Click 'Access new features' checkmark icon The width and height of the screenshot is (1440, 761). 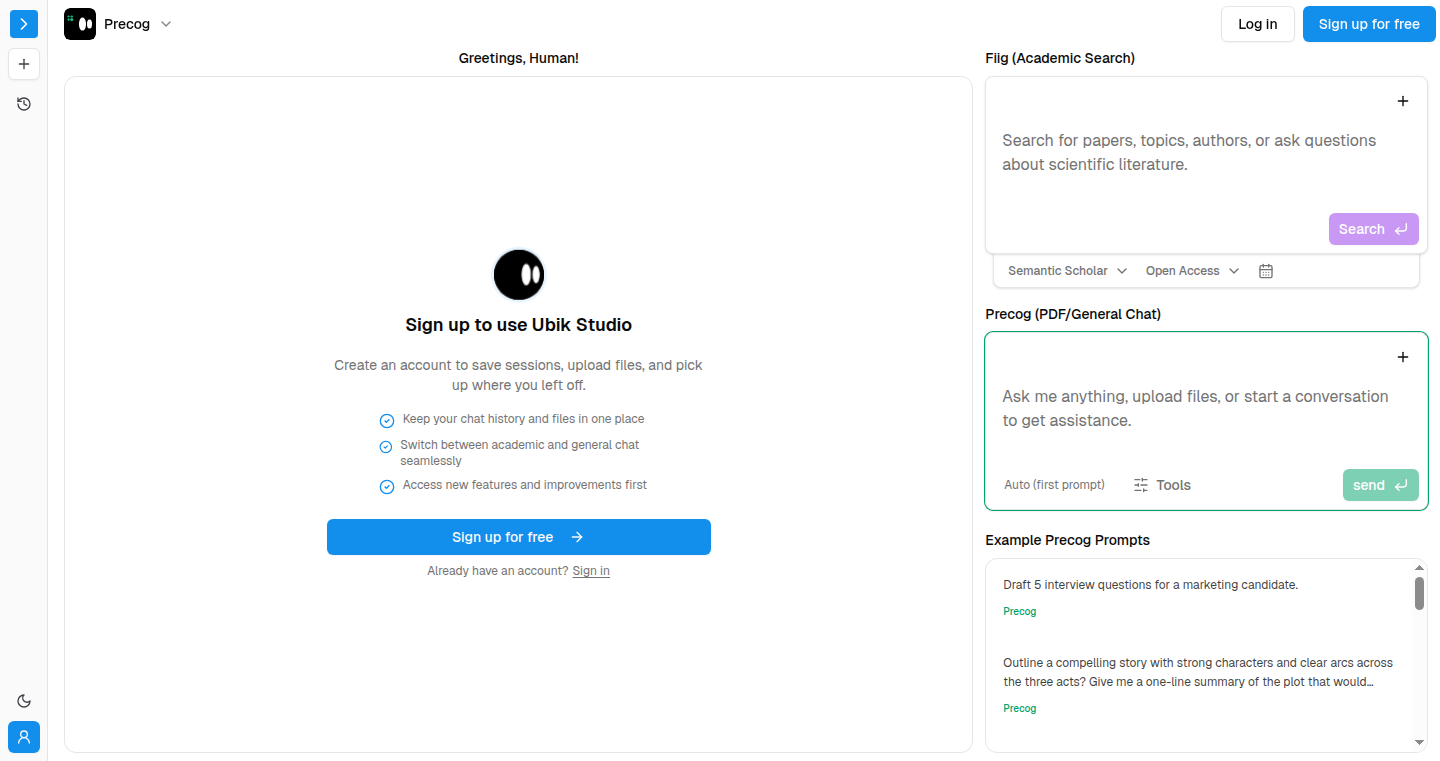pyautogui.click(x=387, y=487)
